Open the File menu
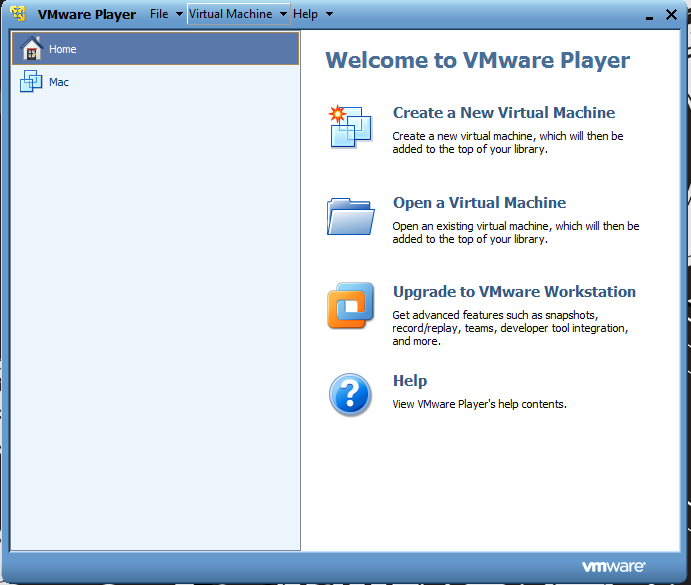 tap(159, 14)
